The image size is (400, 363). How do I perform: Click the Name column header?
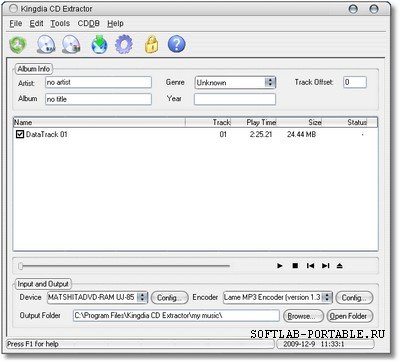(99, 122)
